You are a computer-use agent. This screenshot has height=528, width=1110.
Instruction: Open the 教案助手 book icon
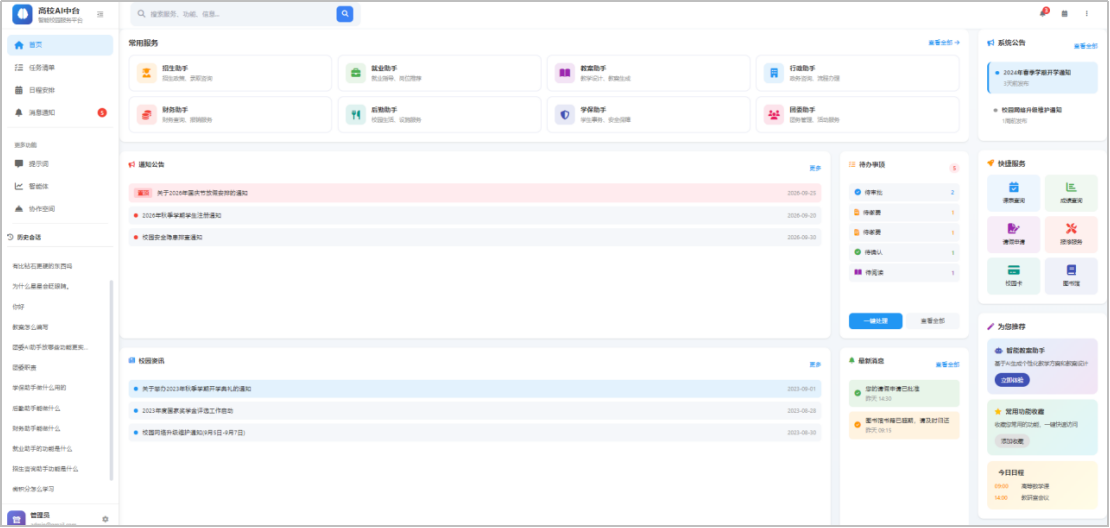565,72
